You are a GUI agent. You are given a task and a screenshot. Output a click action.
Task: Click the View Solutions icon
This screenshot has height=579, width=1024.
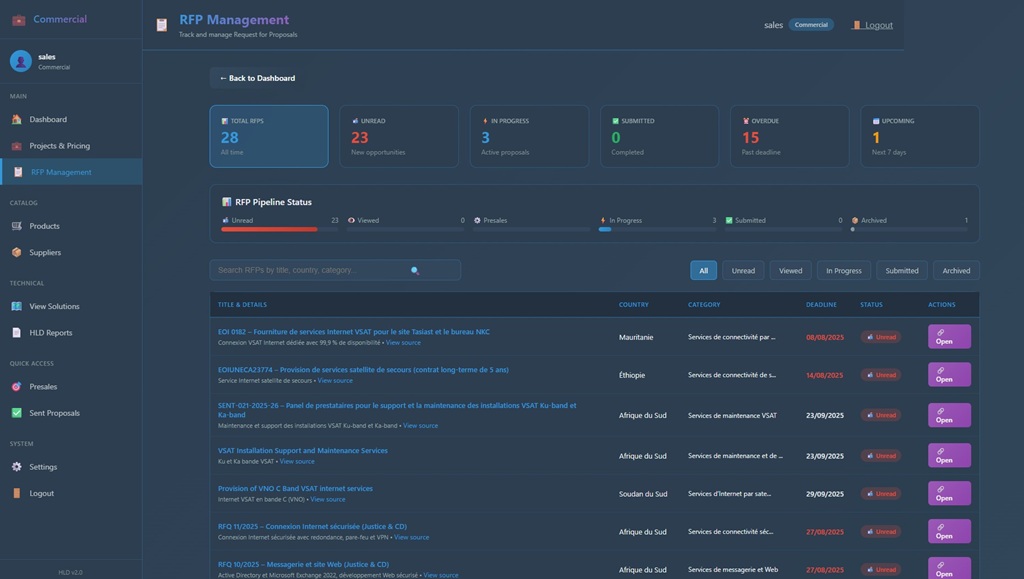coord(16,307)
